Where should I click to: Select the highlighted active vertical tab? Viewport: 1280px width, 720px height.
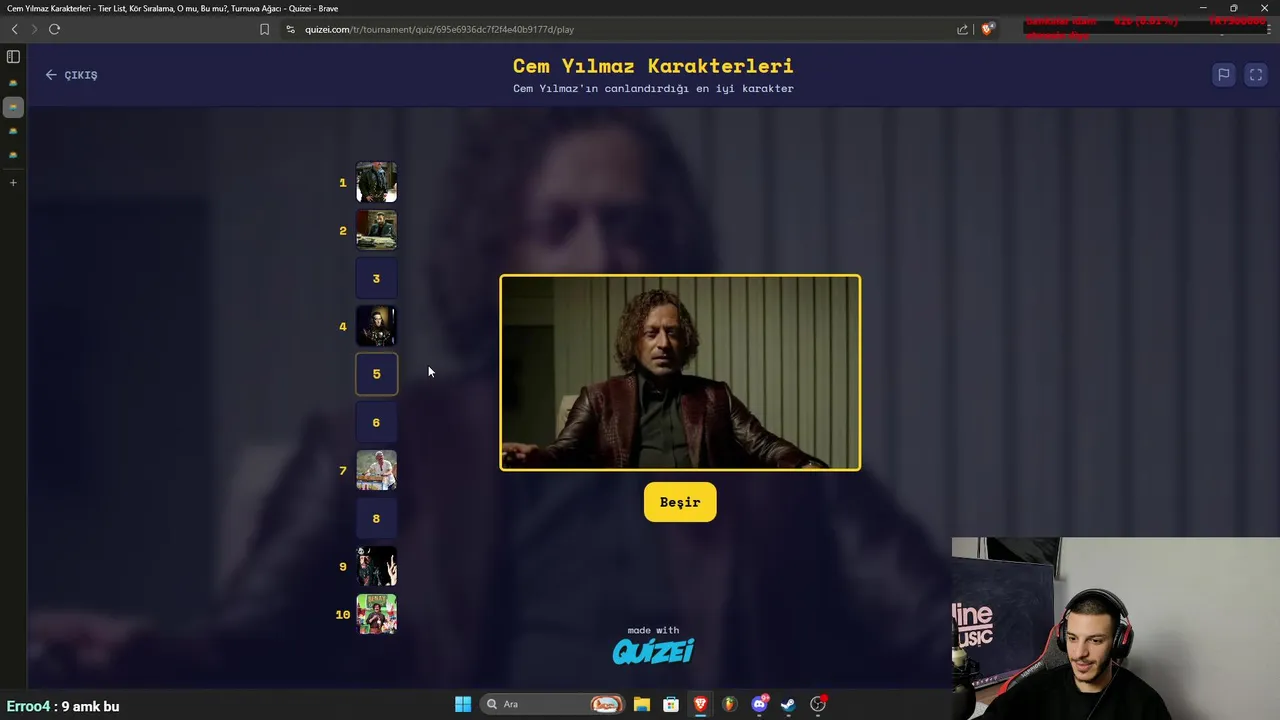pos(13,106)
